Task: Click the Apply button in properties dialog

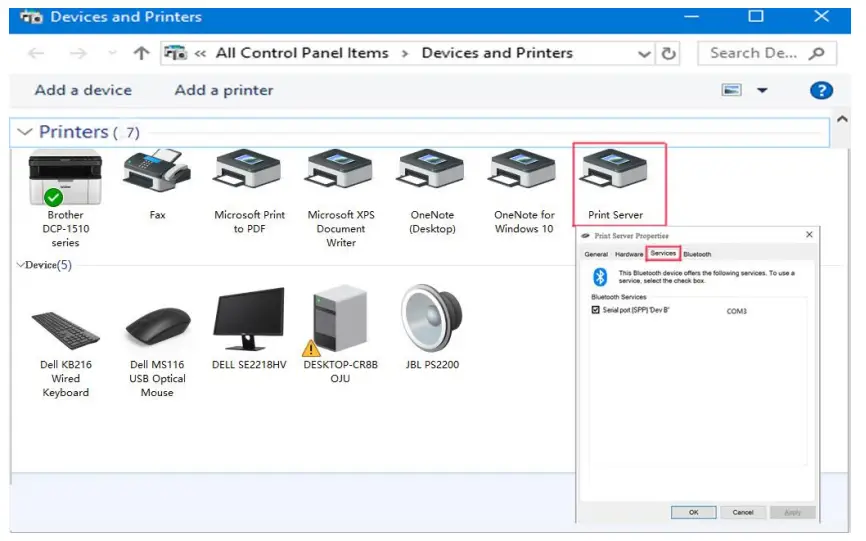Action: point(793,512)
